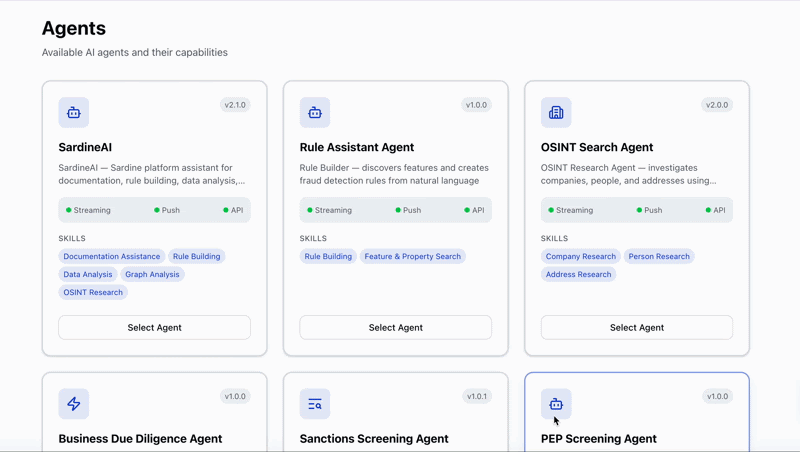This screenshot has height=452, width=800.
Task: Open the PEP Screening Agent card title
Action: (x=599, y=439)
